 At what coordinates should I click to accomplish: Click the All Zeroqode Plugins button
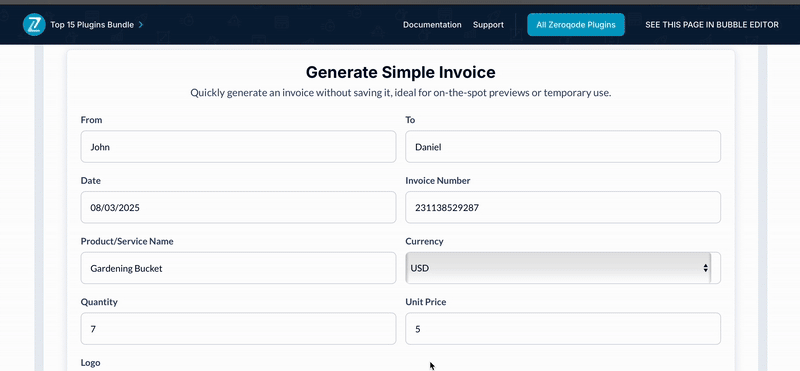(576, 24)
